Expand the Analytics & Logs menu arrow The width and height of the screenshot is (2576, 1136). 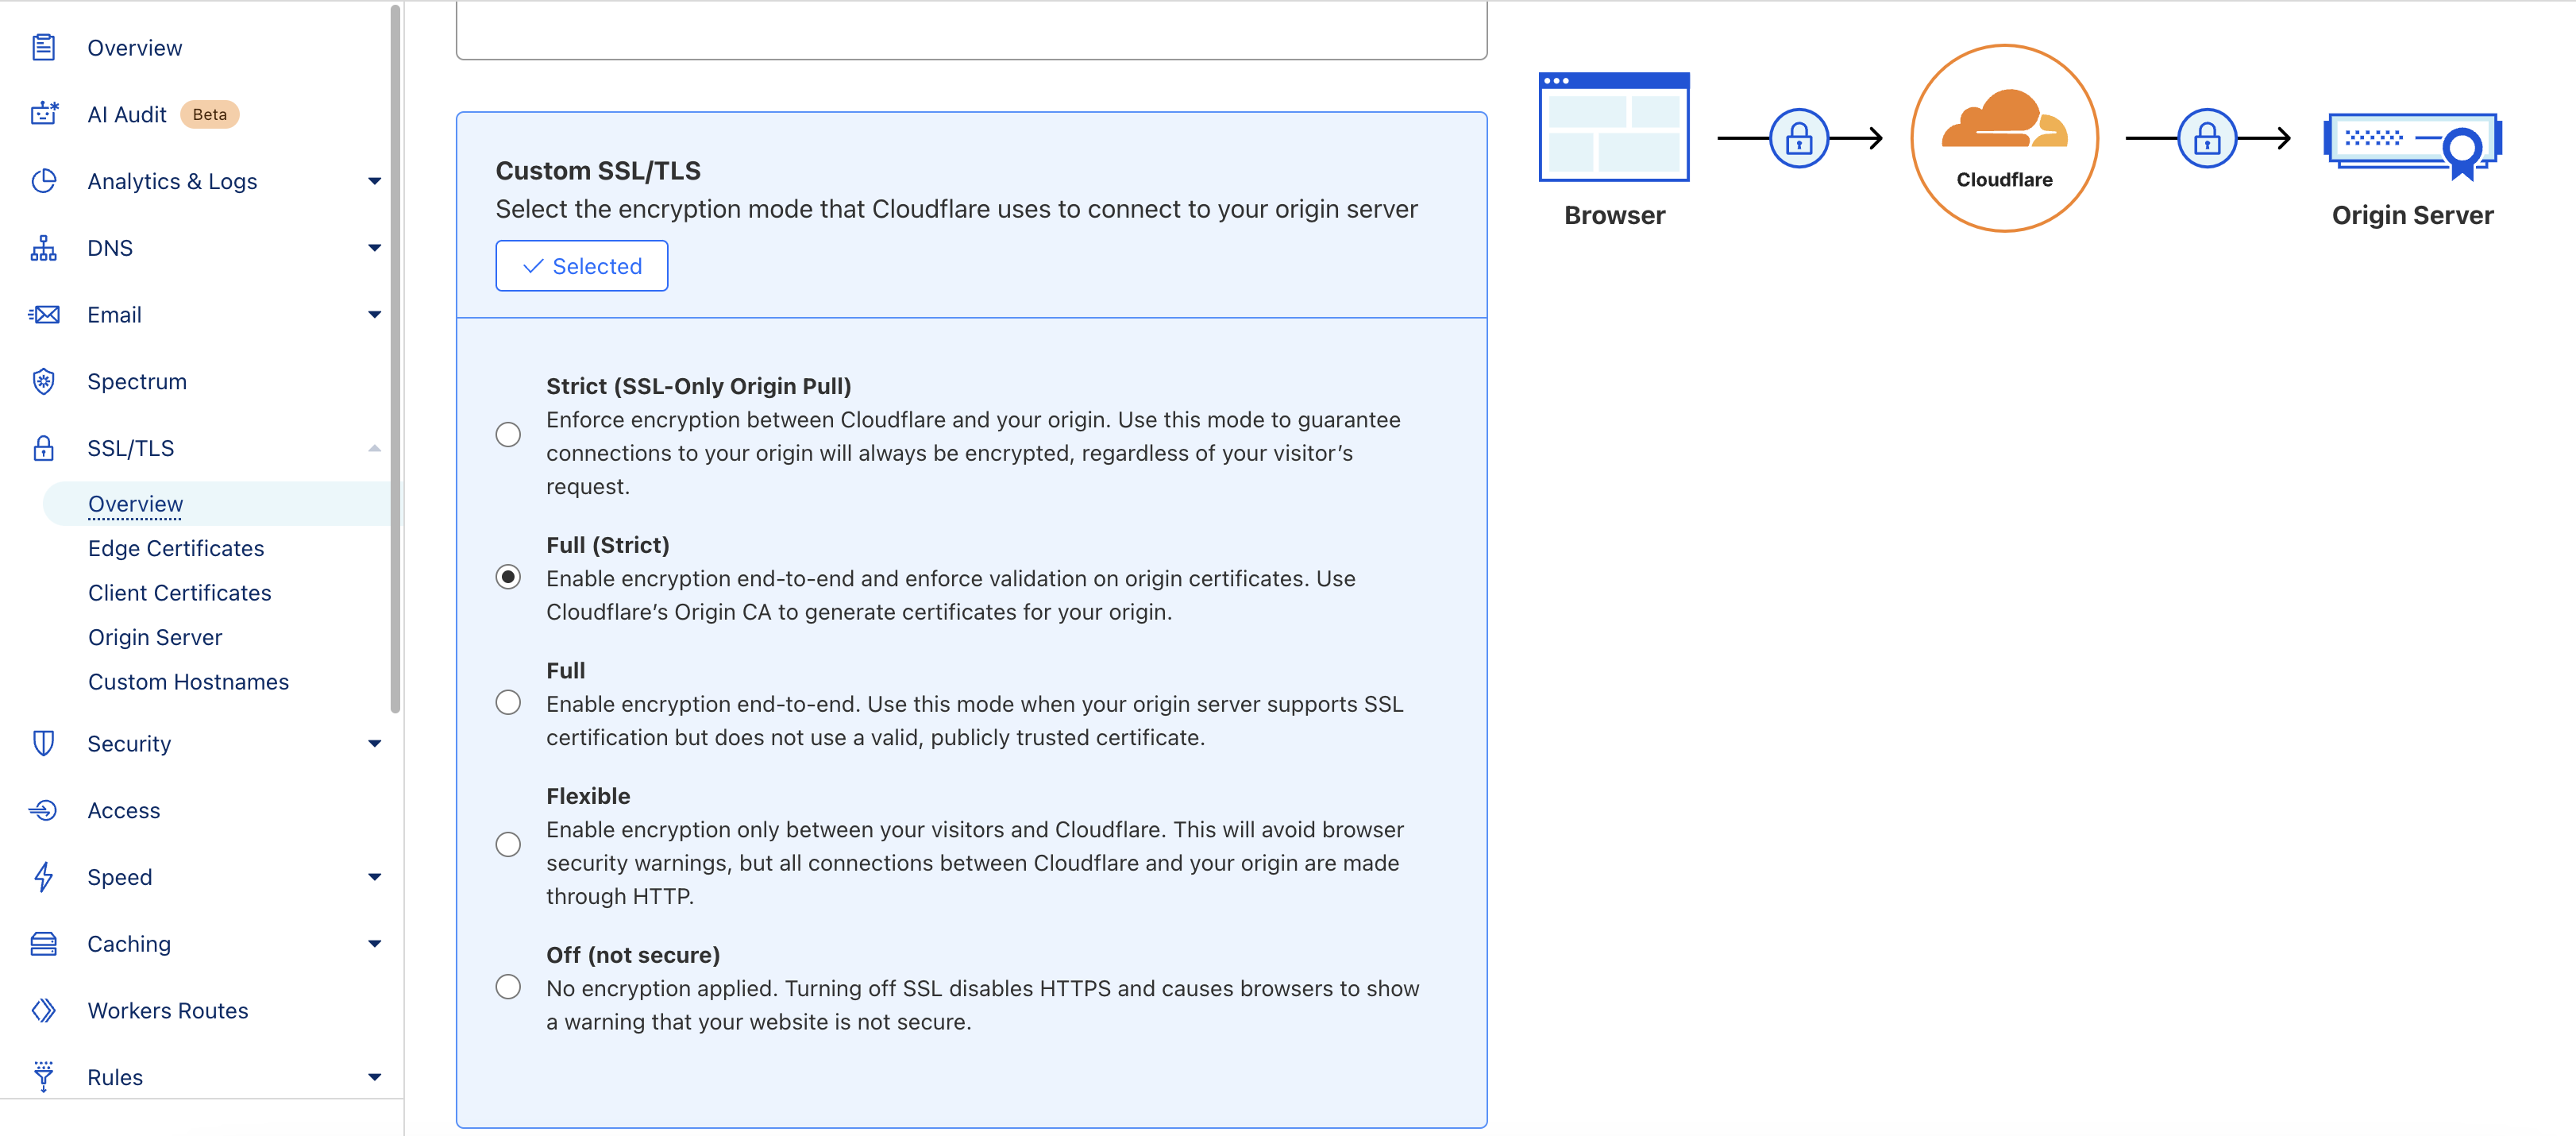pyautogui.click(x=374, y=181)
